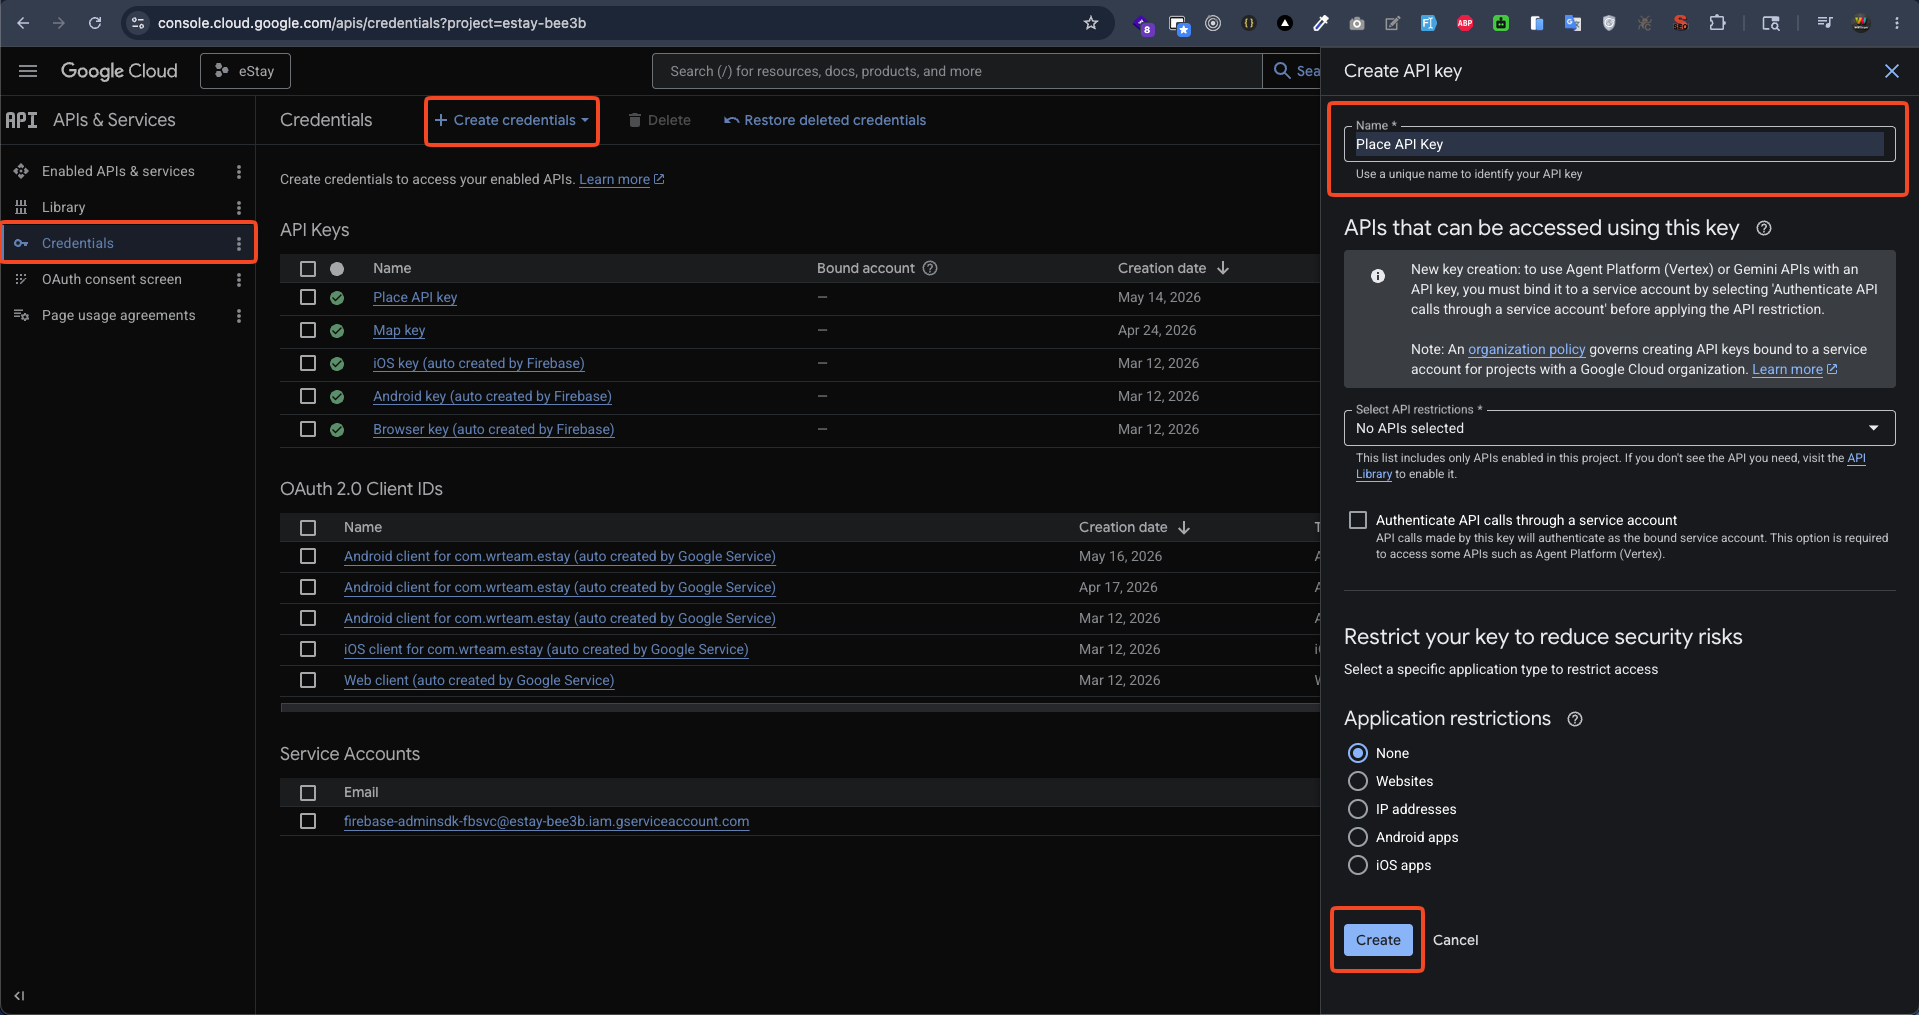Image resolution: width=1919 pixels, height=1015 pixels.
Task: Click the Create button
Action: tap(1378, 940)
